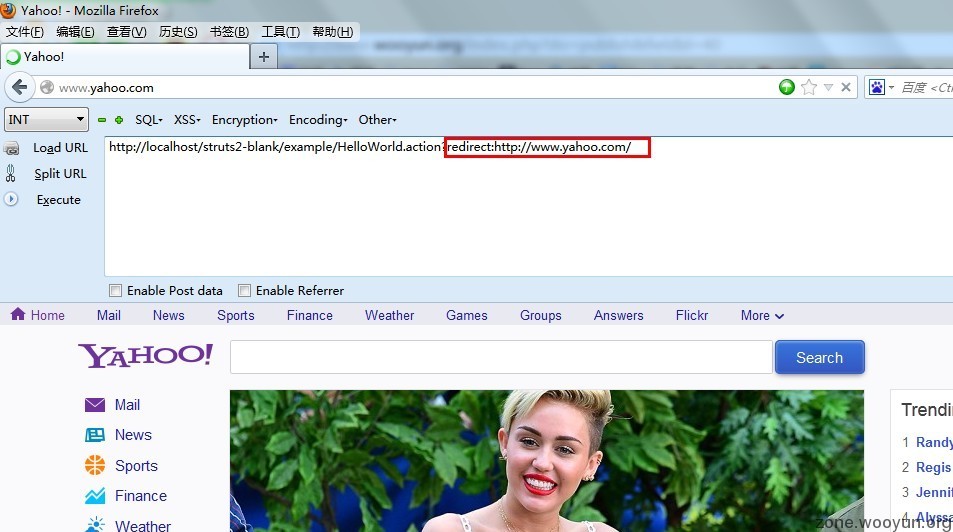Enable the Referrer checkbox
This screenshot has width=953, height=532.
click(x=244, y=291)
